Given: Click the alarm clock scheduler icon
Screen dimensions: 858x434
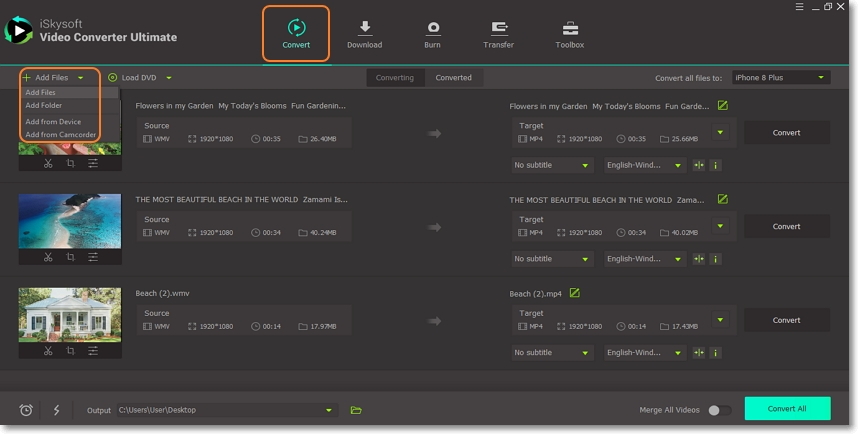Looking at the screenshot, I should [x=26, y=410].
